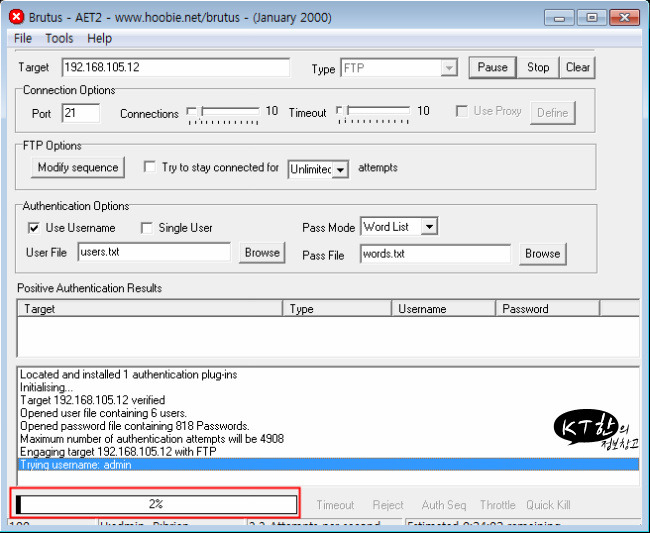Screen dimensions: 650x533
Task: Maximize the Brutus window
Action: click(592, 18)
